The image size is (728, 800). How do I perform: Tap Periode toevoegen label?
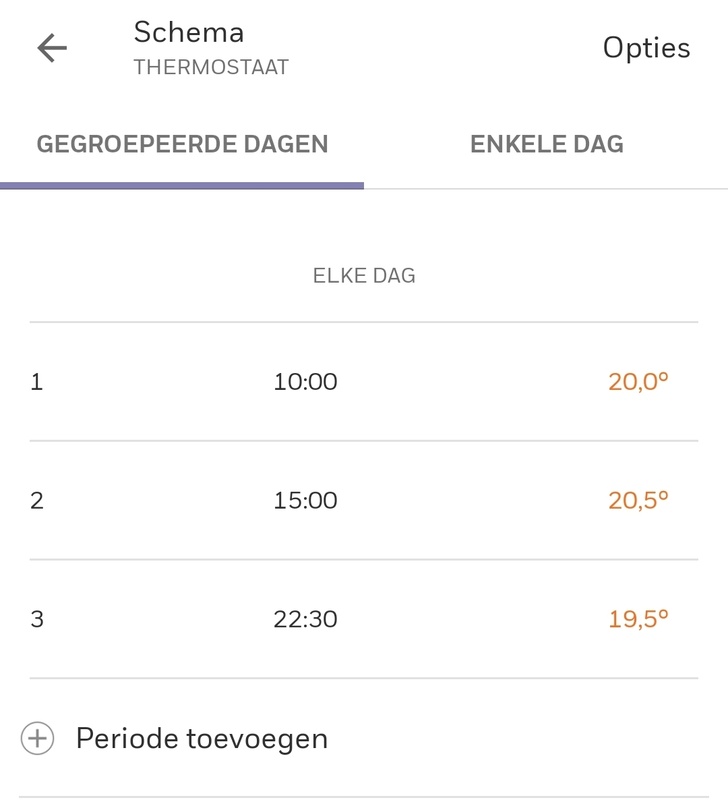pos(202,739)
